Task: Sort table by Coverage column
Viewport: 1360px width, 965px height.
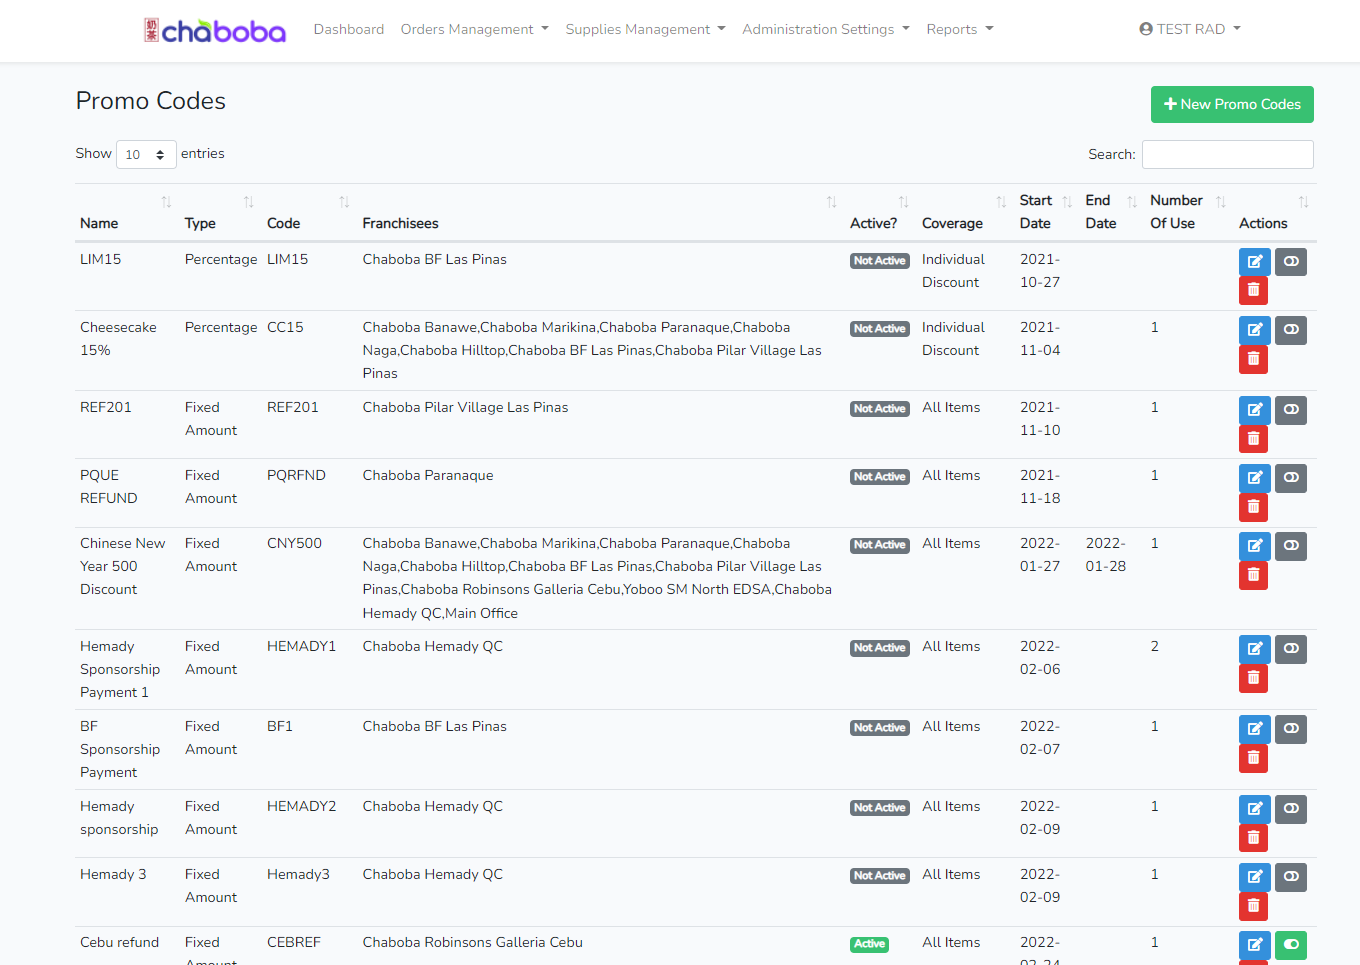Action: point(965,212)
